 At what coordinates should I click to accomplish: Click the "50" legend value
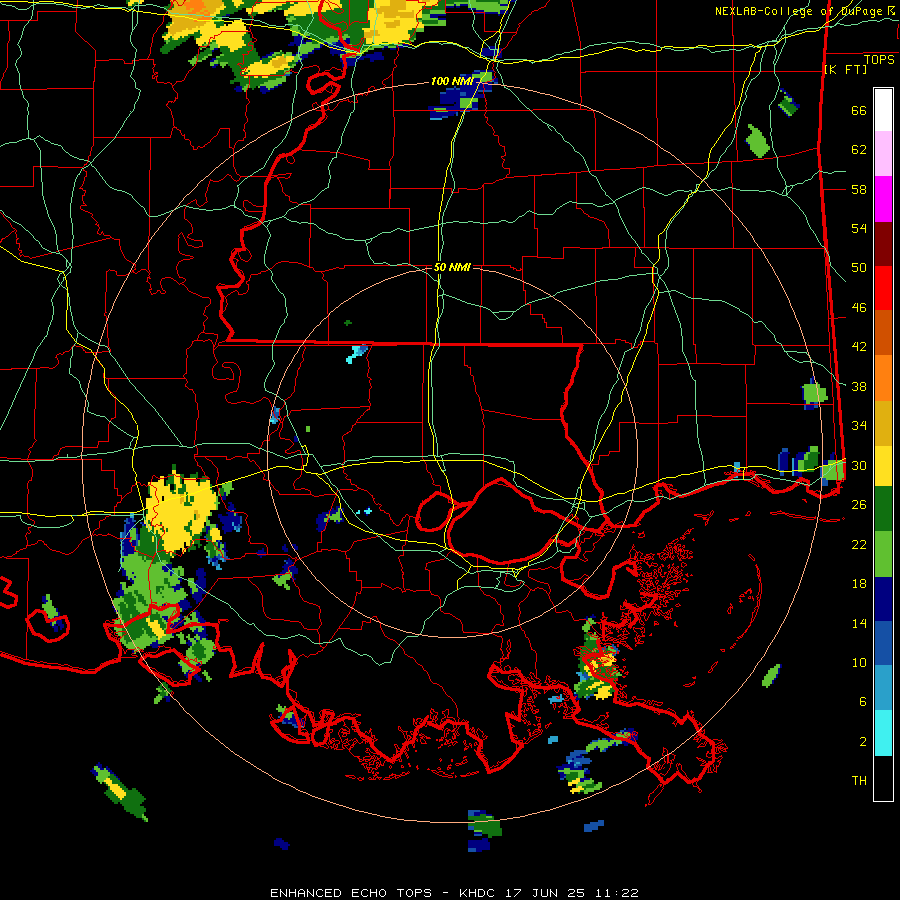coord(859,267)
